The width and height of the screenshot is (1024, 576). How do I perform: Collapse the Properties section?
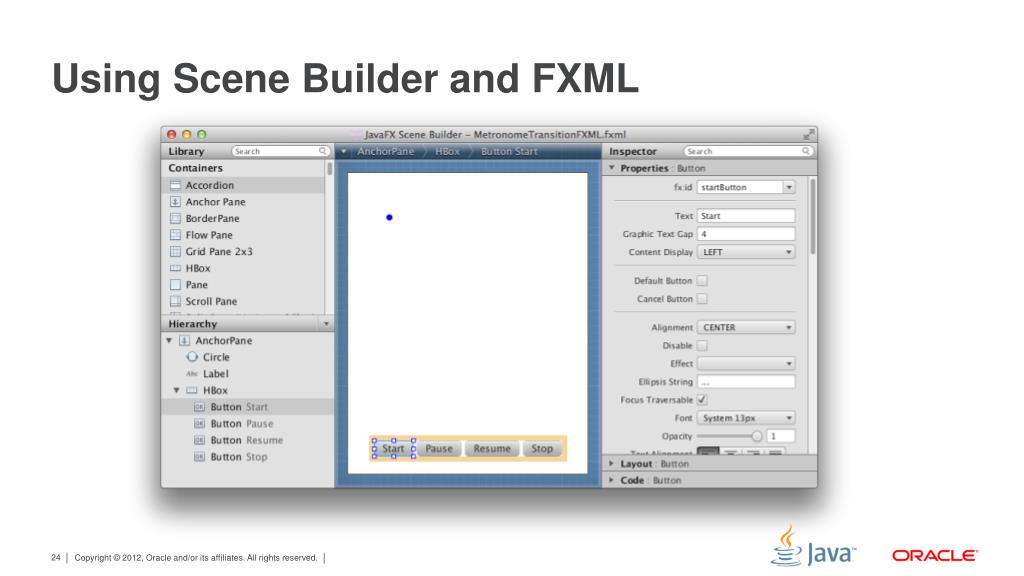pyautogui.click(x=612, y=168)
